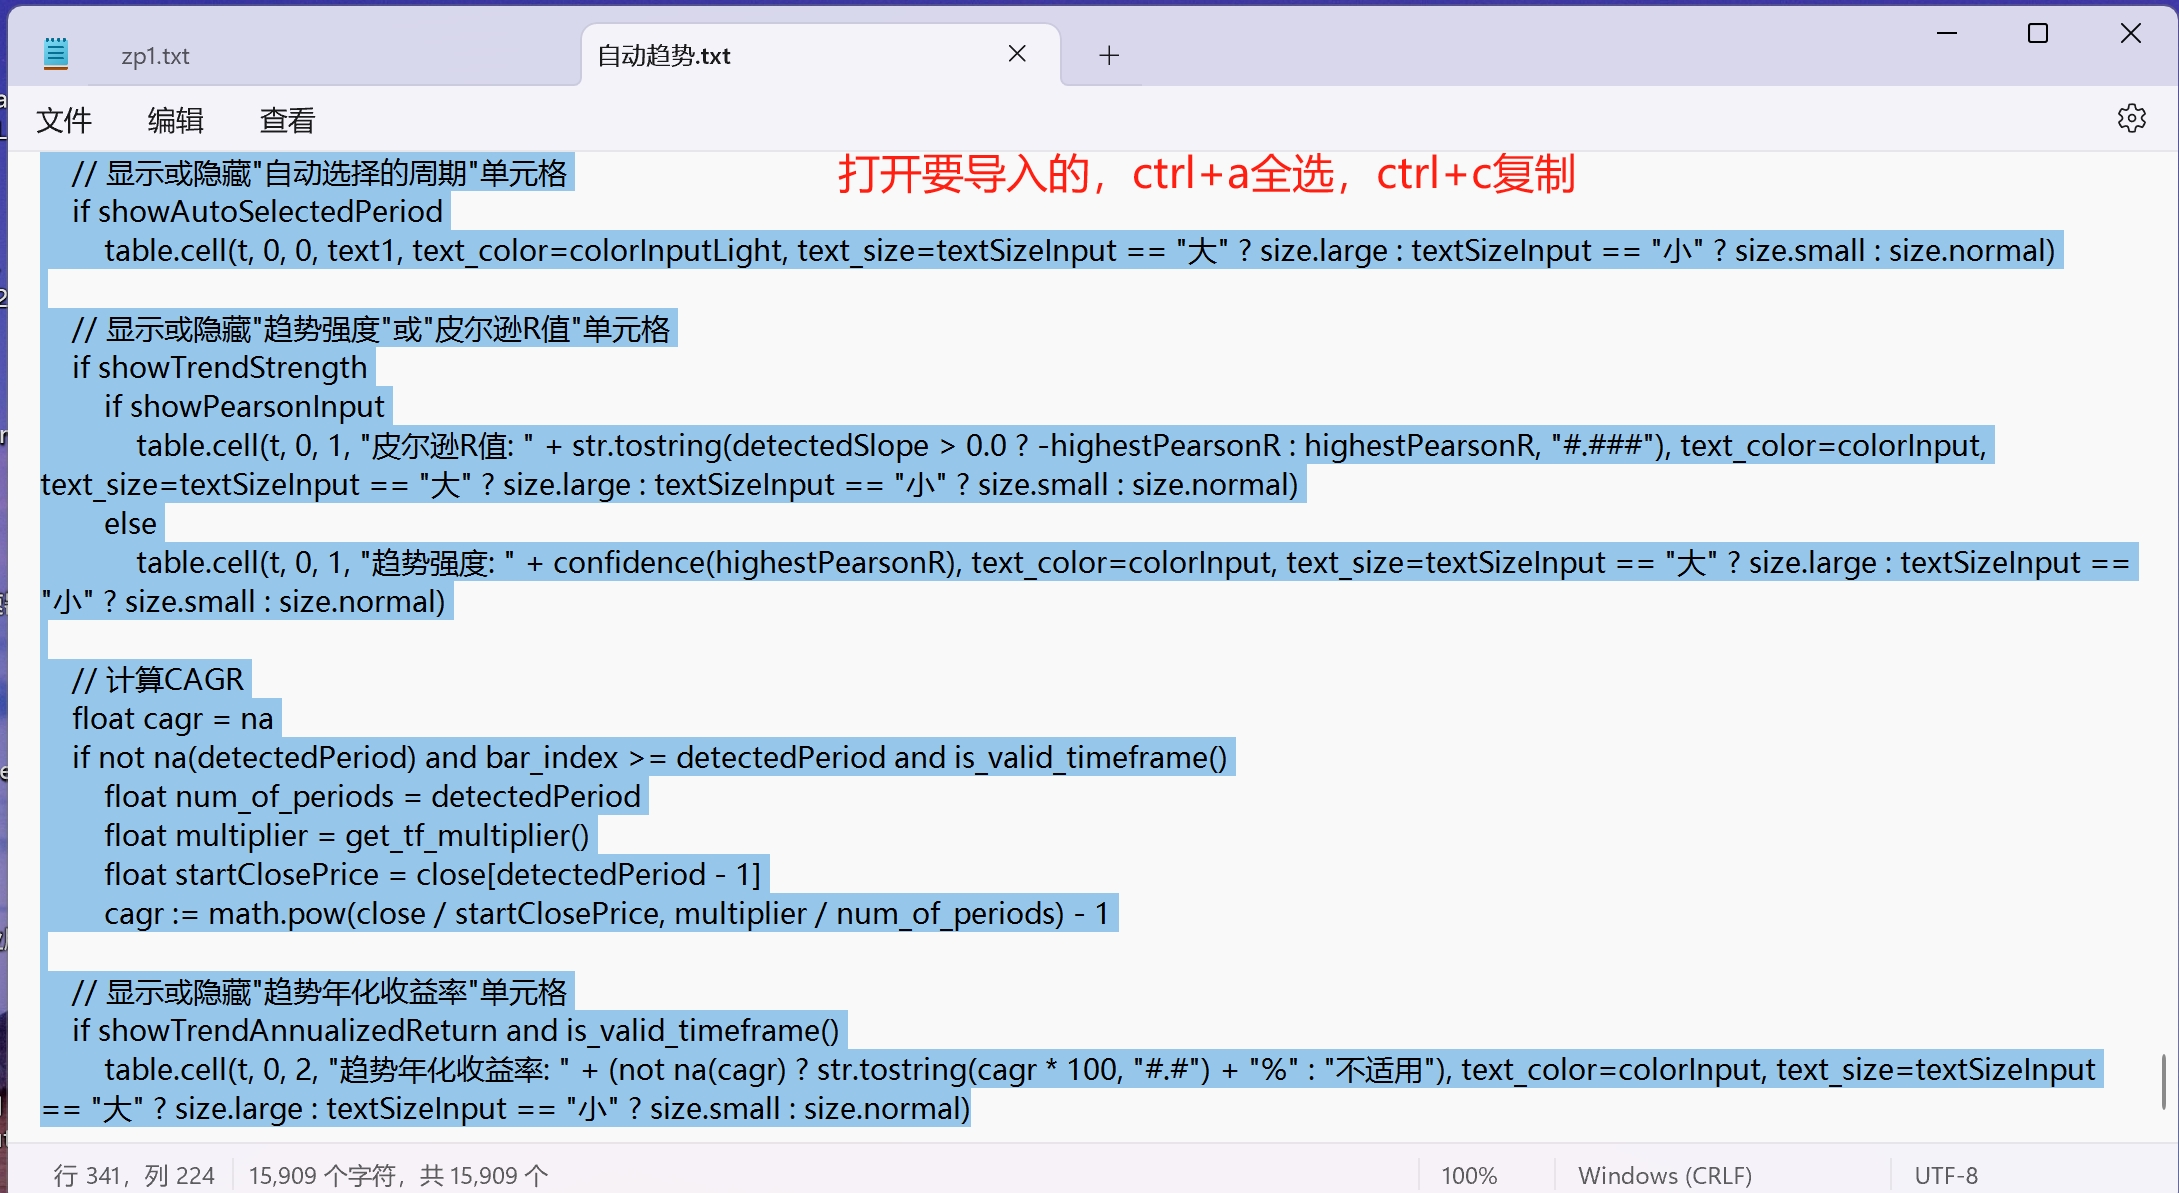The image size is (2179, 1193).
Task: Minimize the Notepad window
Action: pos(1946,34)
